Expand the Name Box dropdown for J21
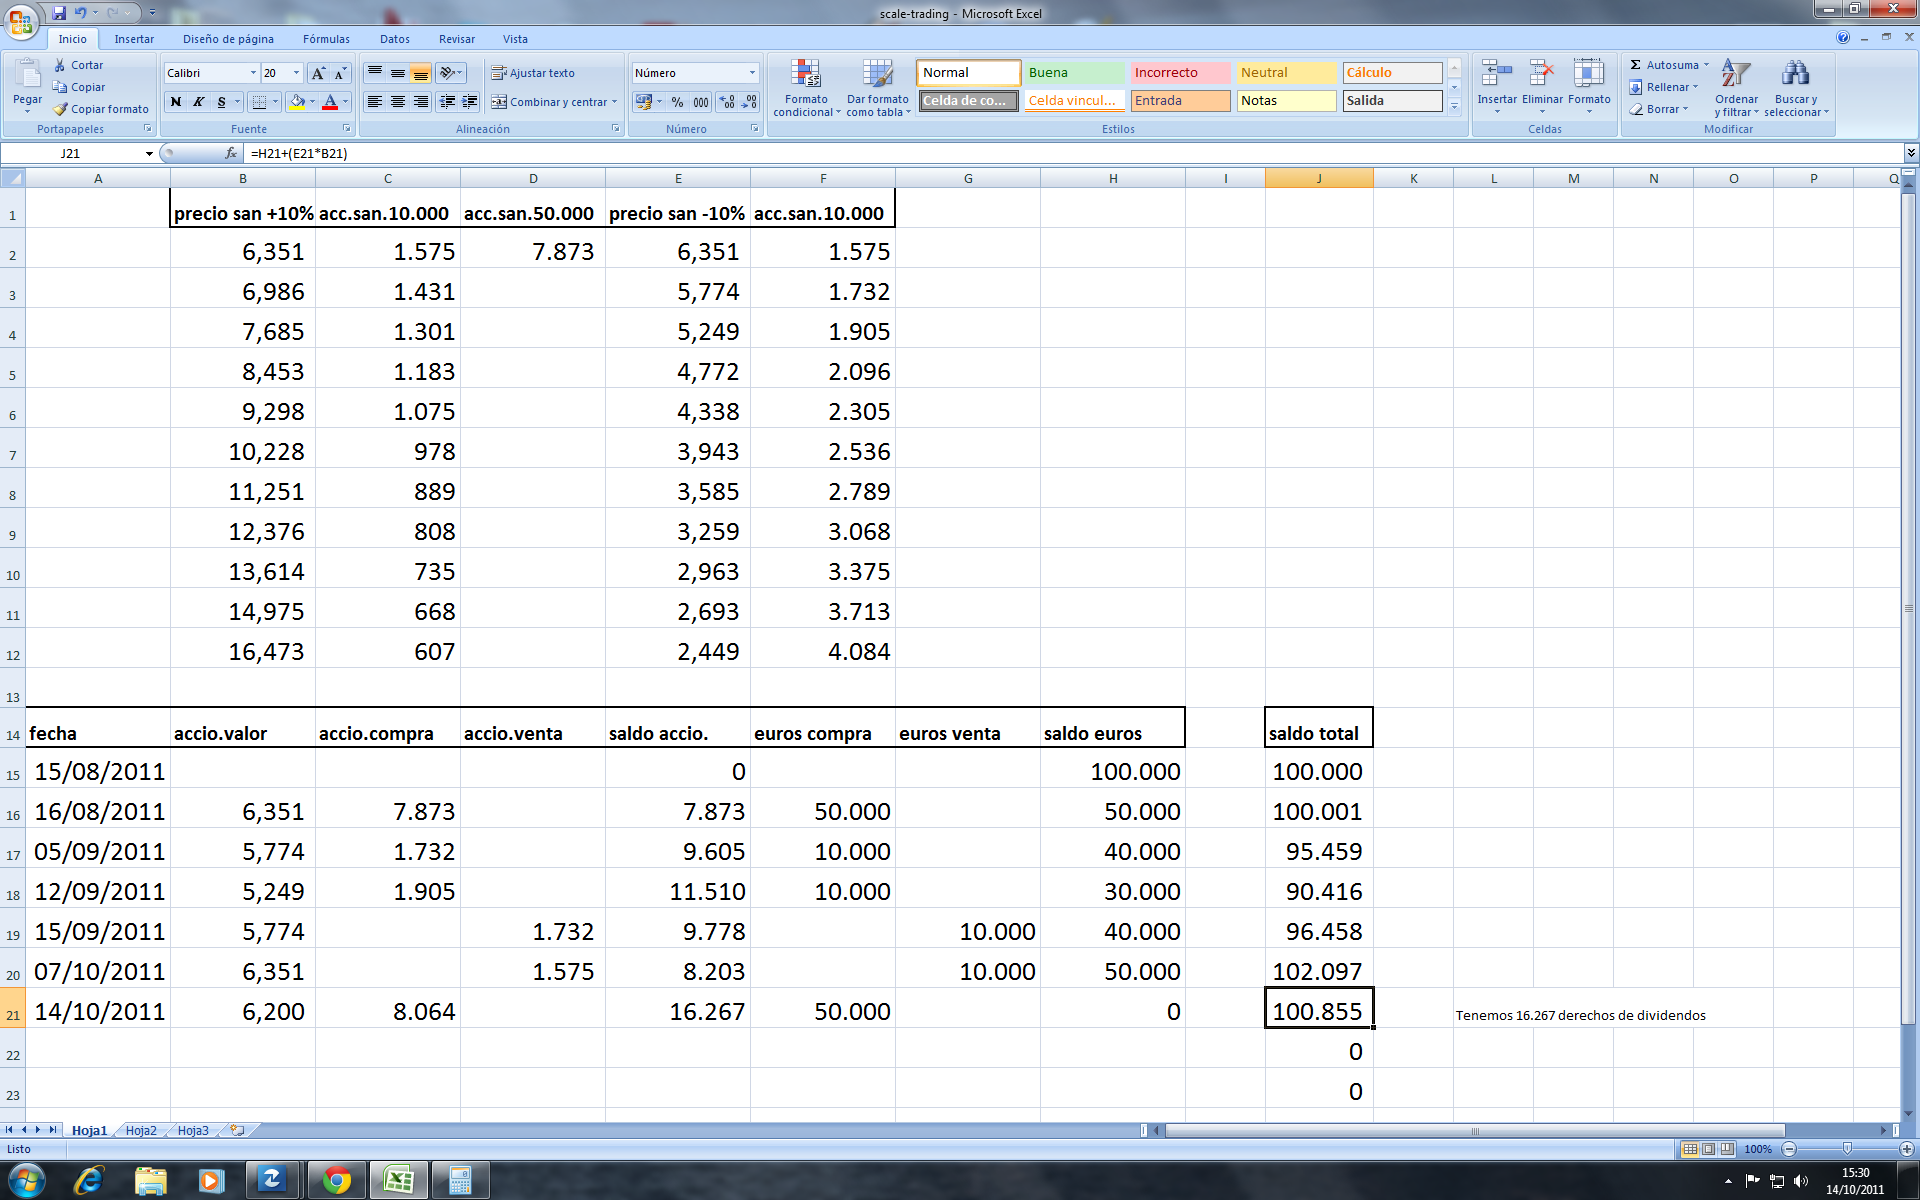The image size is (1920, 1200). click(x=149, y=154)
